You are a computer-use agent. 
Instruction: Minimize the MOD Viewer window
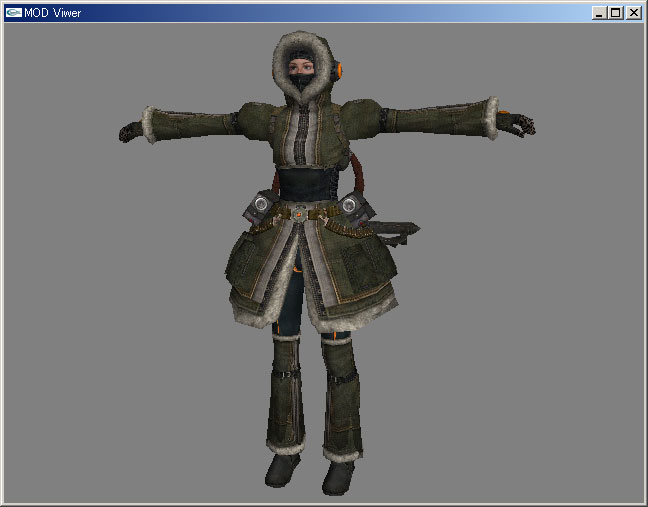(x=598, y=13)
